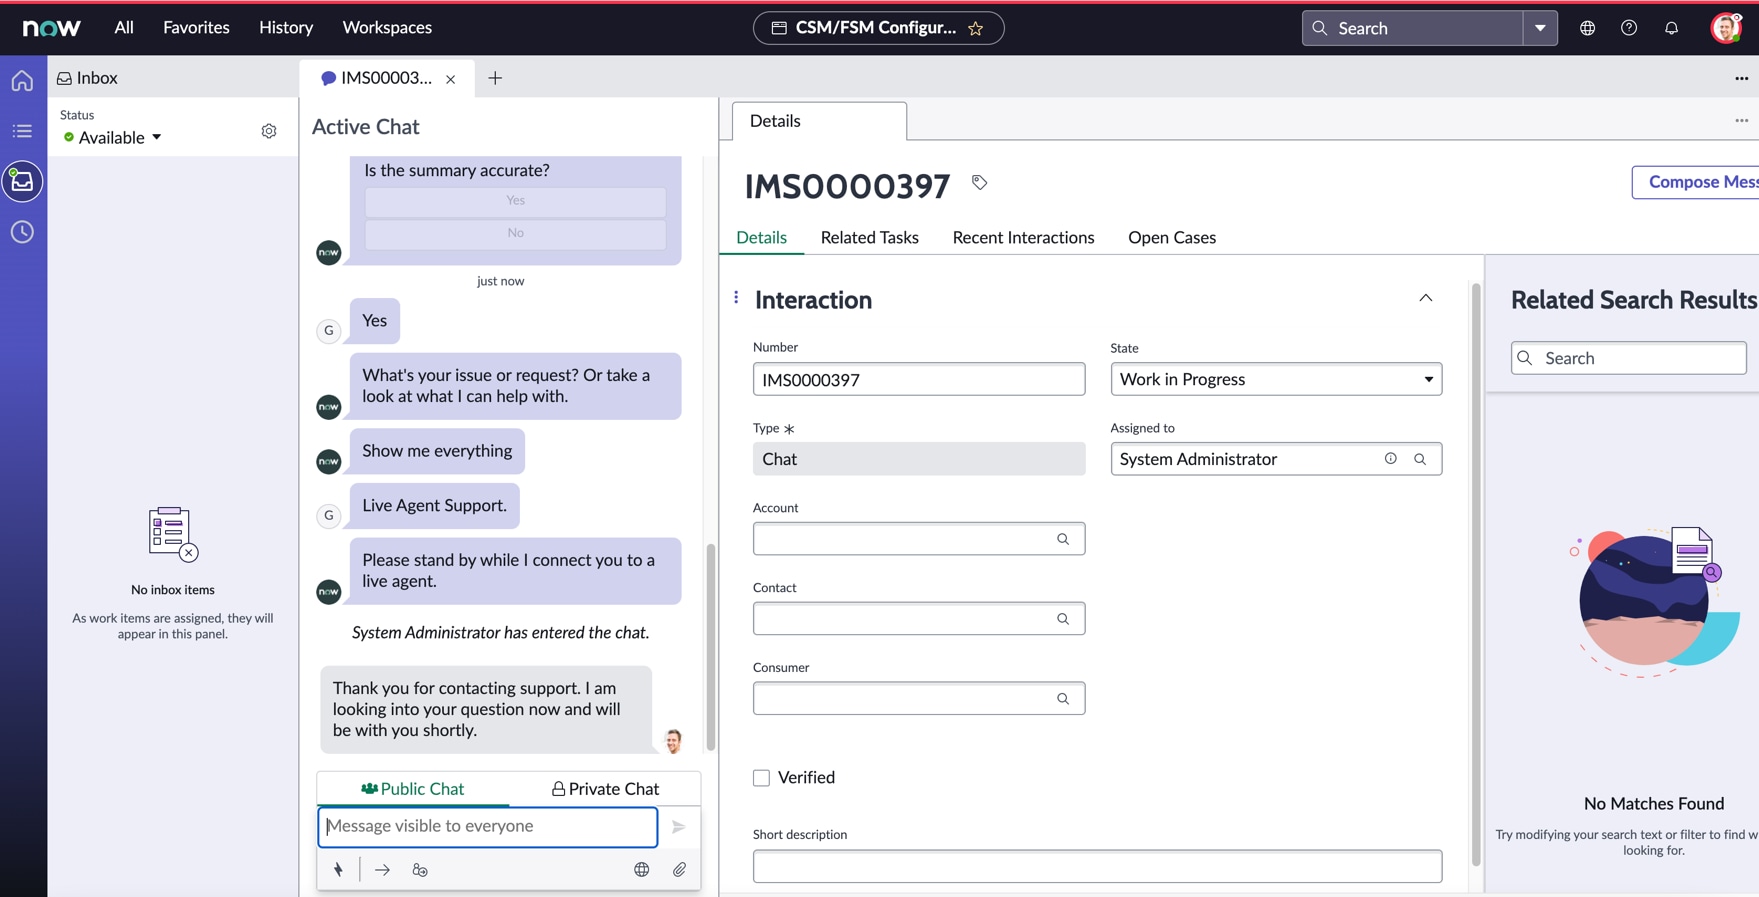Viewport: 1759px width, 897px height.
Task: Click the Contact lookup search icon
Action: (1063, 619)
